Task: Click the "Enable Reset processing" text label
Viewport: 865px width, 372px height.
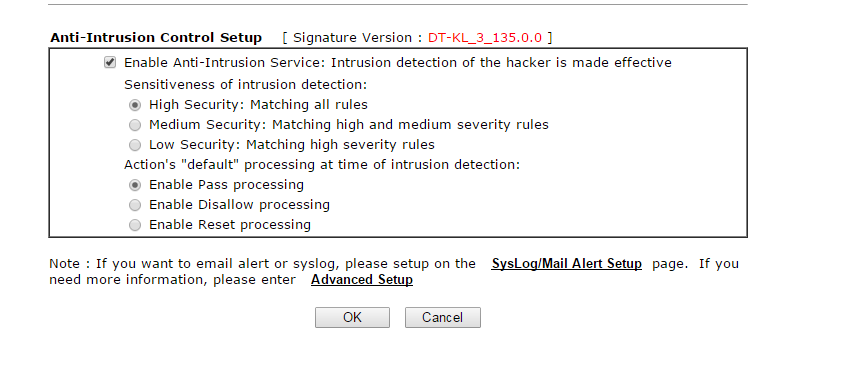Action: click(x=230, y=225)
